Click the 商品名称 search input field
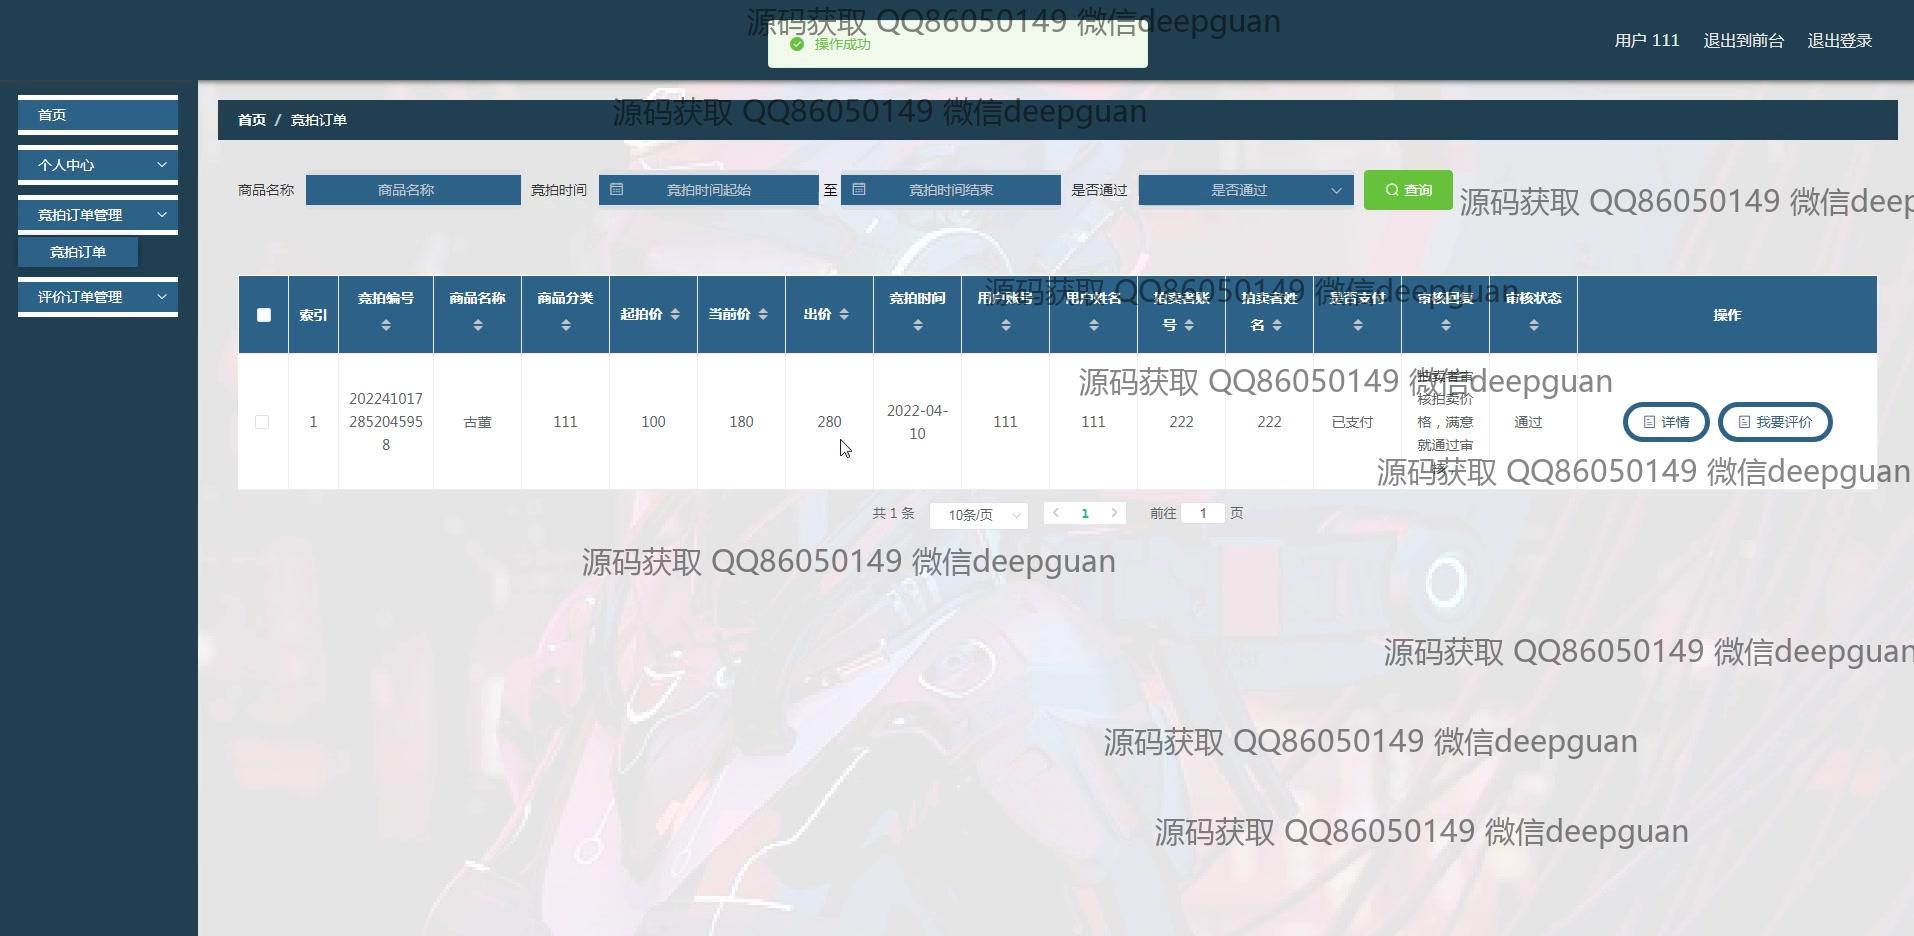 [413, 190]
